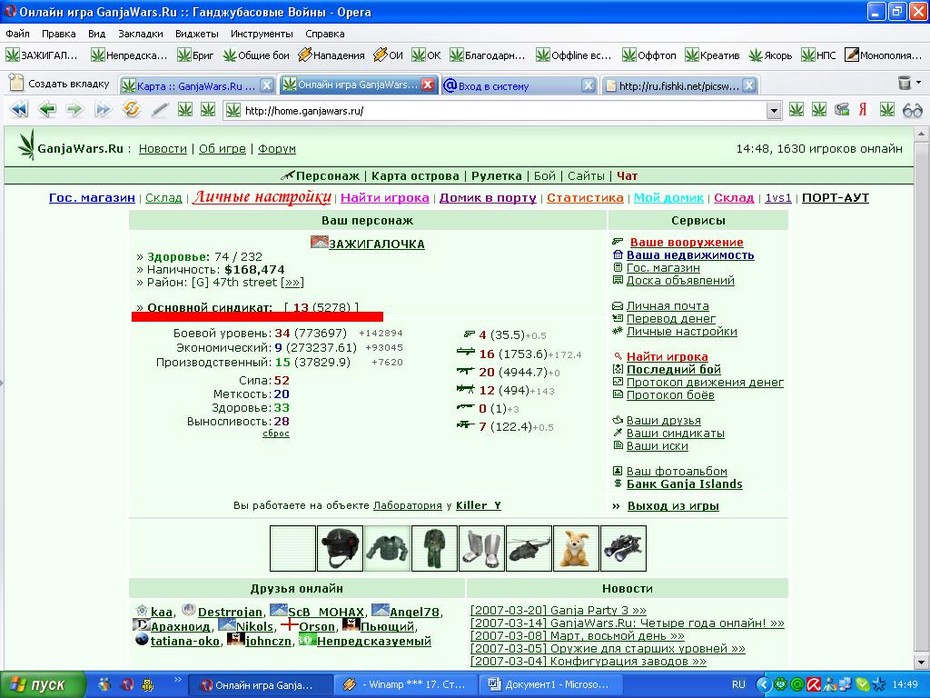Click the armored boots equipment slot

(482, 548)
